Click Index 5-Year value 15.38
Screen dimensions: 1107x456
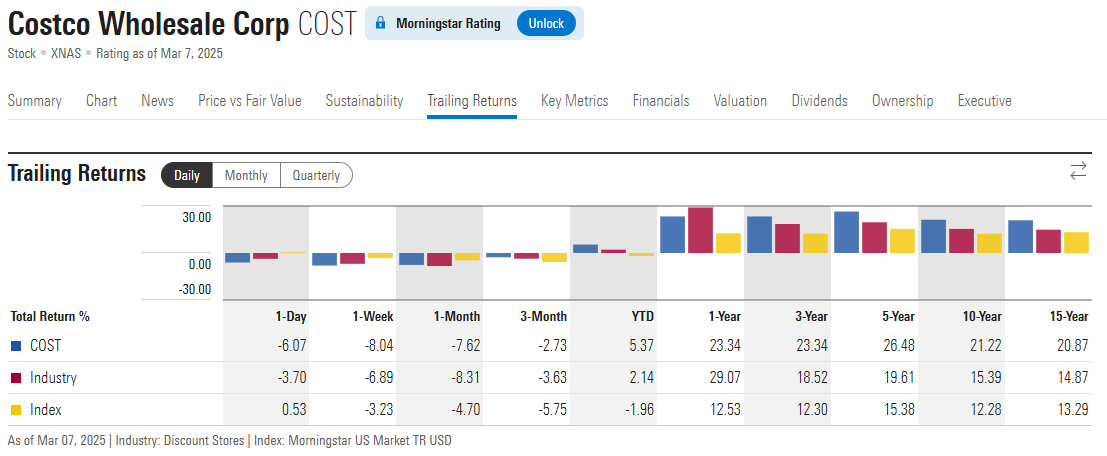coord(900,409)
